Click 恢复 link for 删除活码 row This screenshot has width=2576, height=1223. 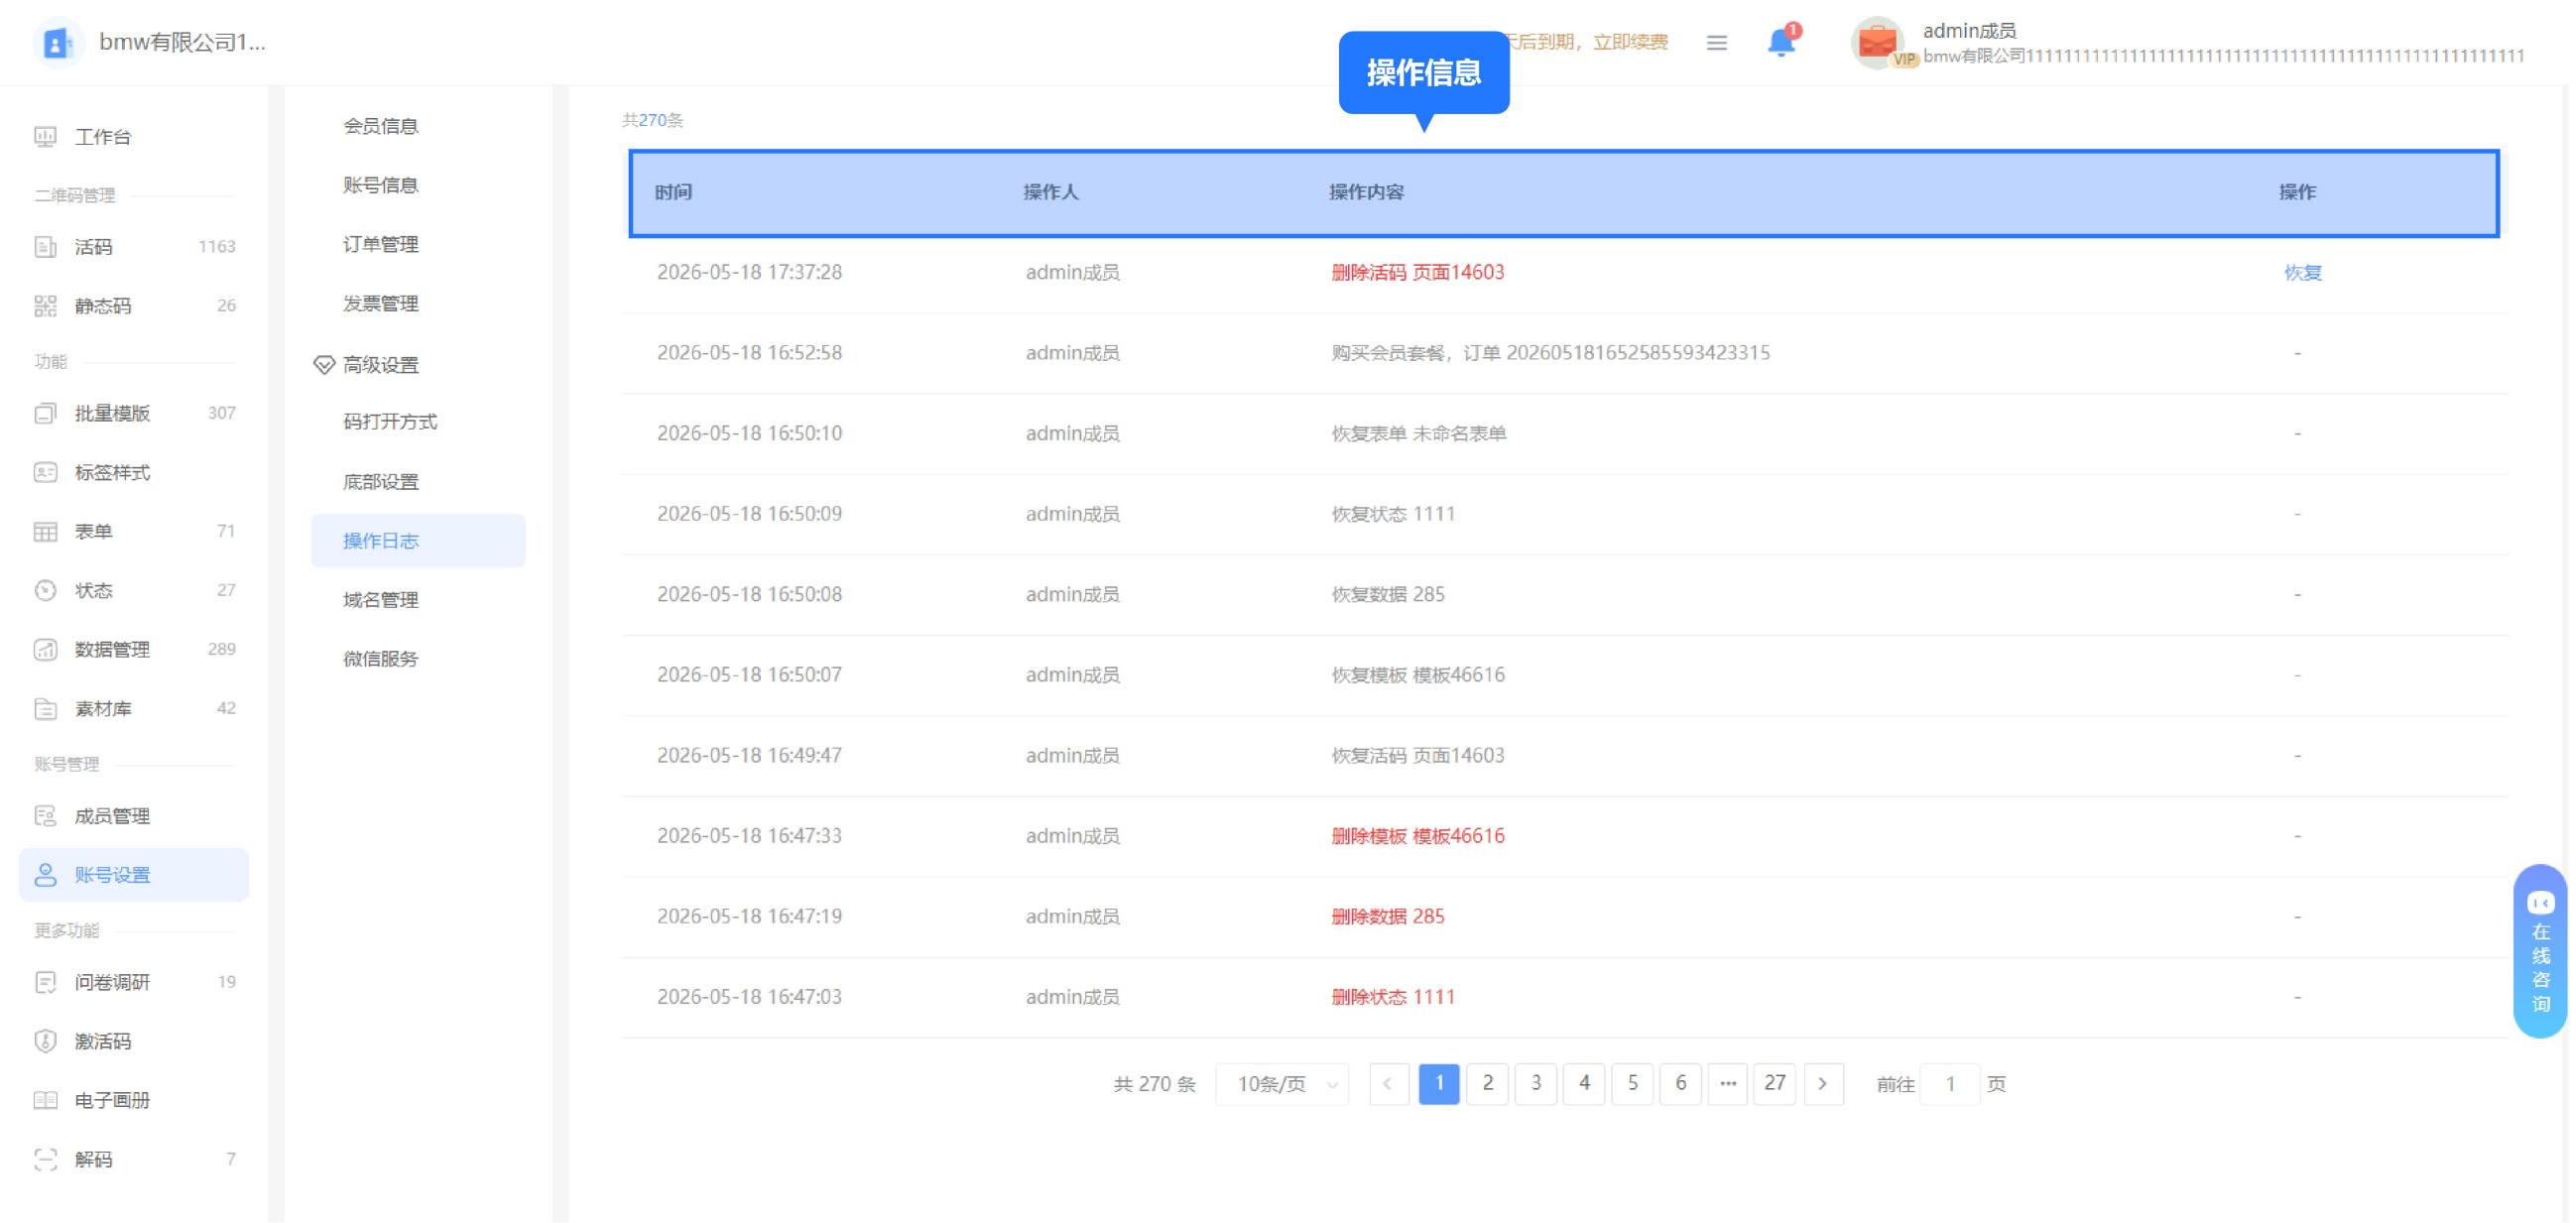coord(2302,272)
